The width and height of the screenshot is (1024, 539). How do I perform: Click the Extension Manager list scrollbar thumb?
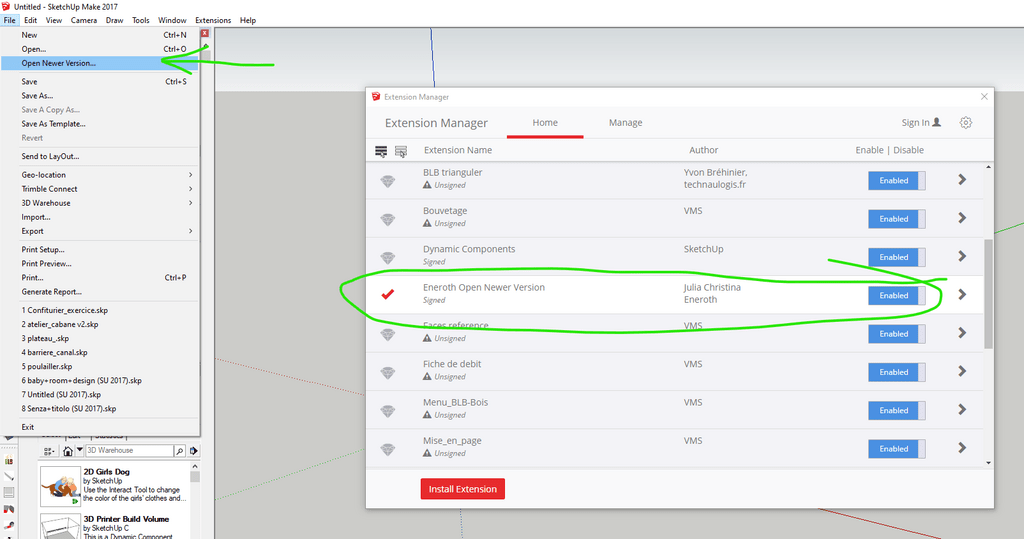988,294
